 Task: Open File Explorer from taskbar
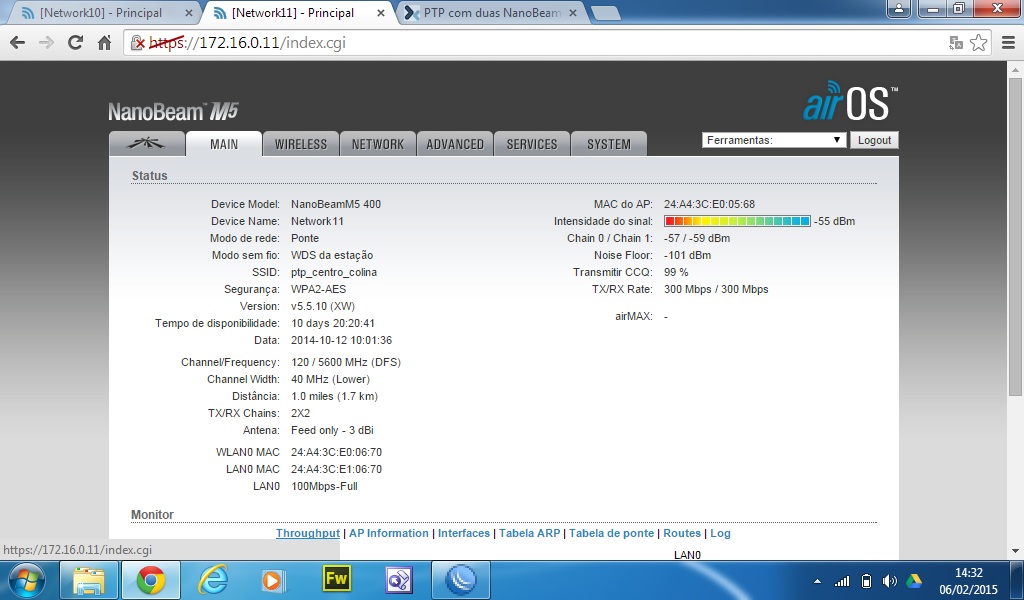pos(89,580)
